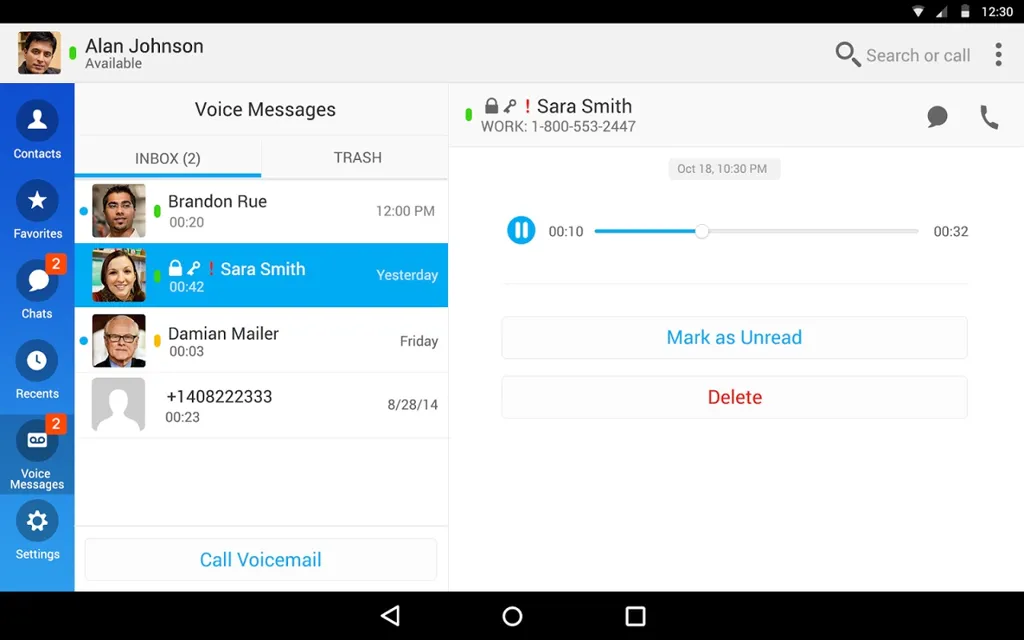Viewport: 1024px width, 640px height.
Task: Select the INBOX (2) tab
Action: tap(168, 158)
